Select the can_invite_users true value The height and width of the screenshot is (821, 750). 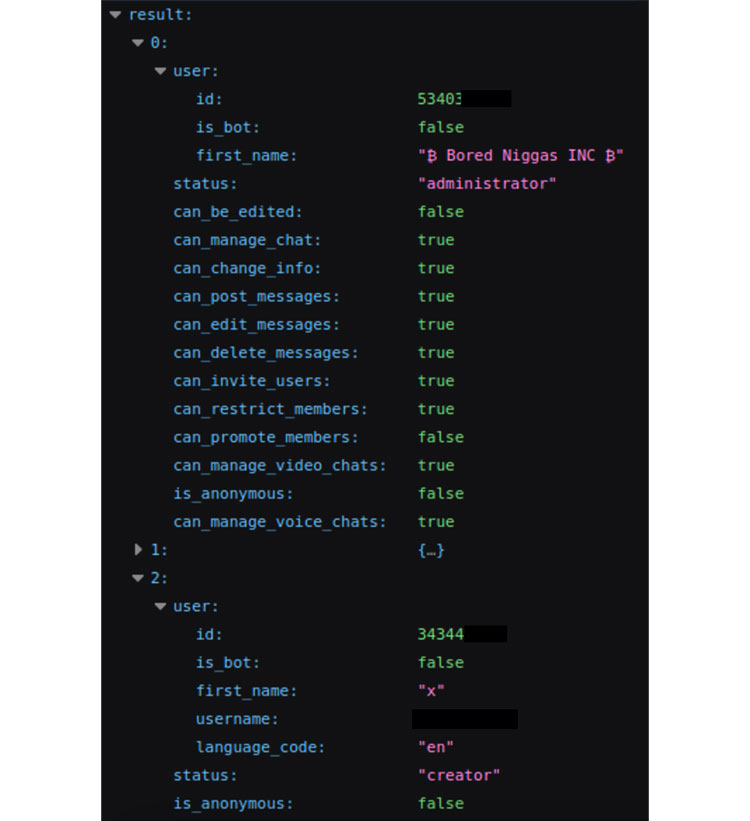click(x=436, y=381)
